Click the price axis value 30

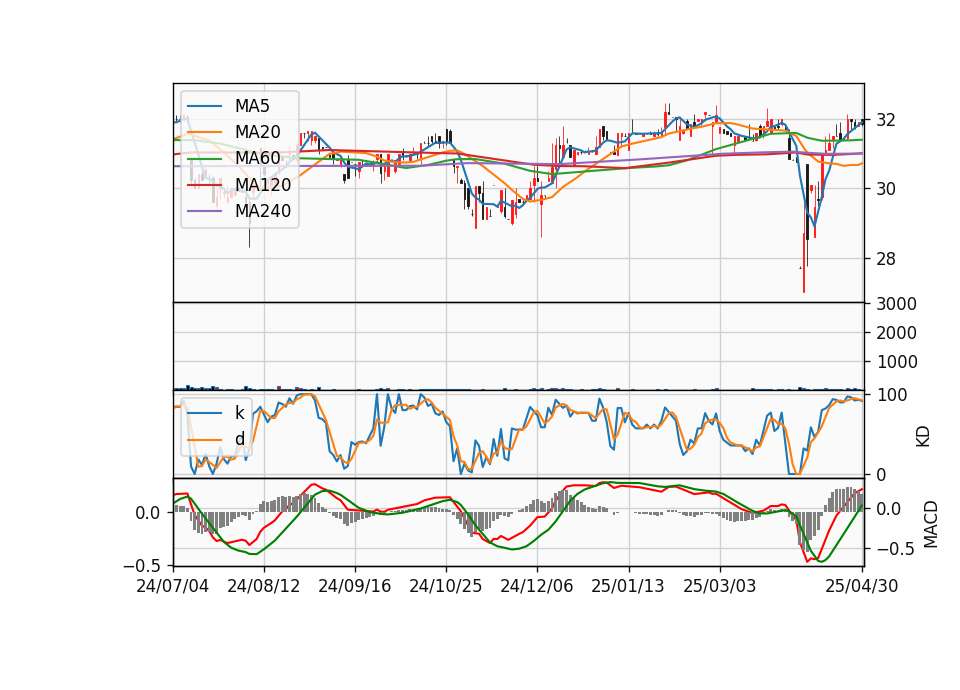pyautogui.click(x=886, y=189)
